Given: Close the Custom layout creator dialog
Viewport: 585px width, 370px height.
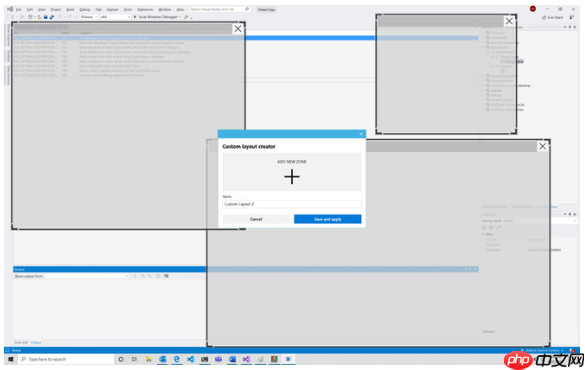Looking at the screenshot, I should [361, 134].
